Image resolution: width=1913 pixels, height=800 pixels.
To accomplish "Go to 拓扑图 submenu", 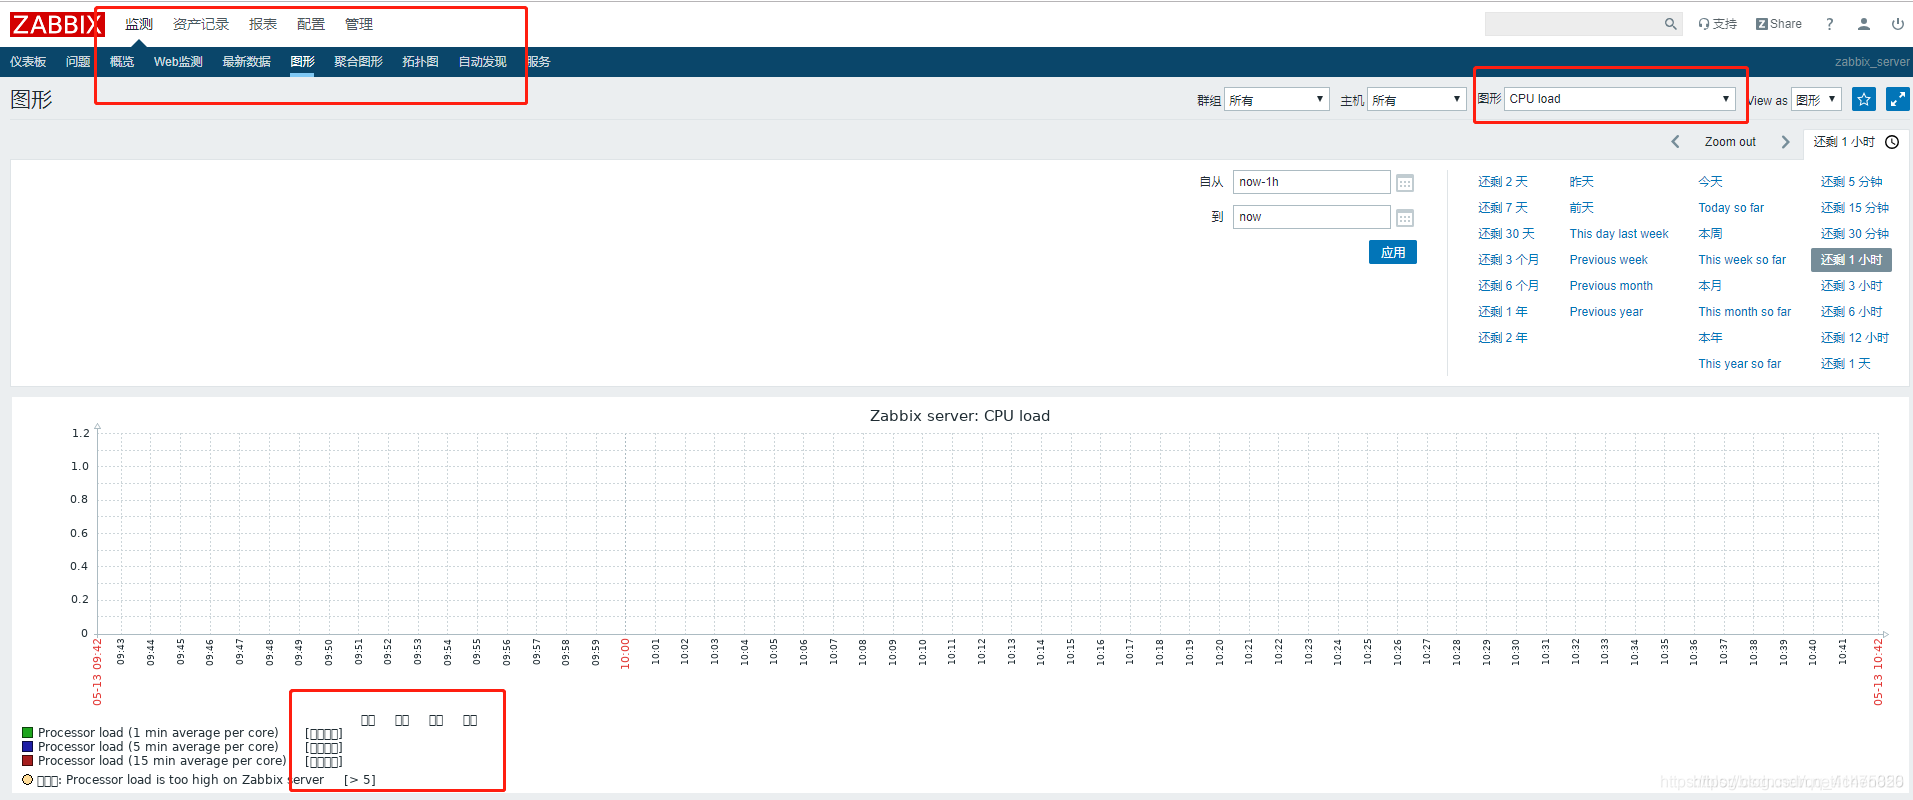I will point(420,62).
